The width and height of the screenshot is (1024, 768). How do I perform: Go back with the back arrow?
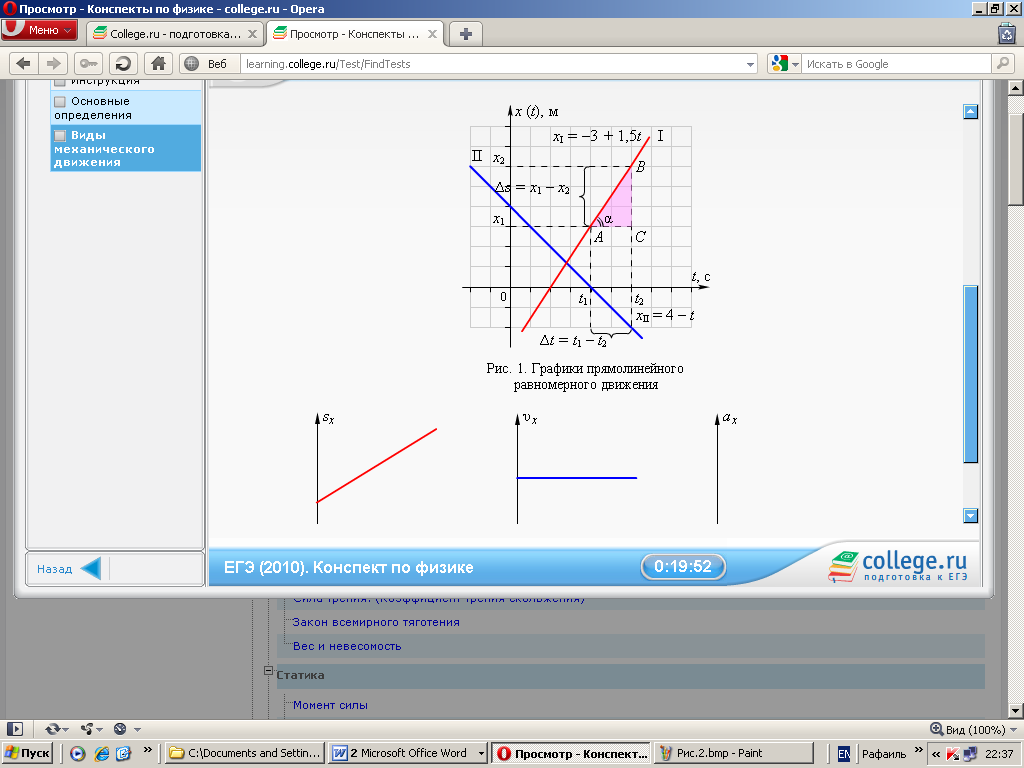(x=24, y=63)
